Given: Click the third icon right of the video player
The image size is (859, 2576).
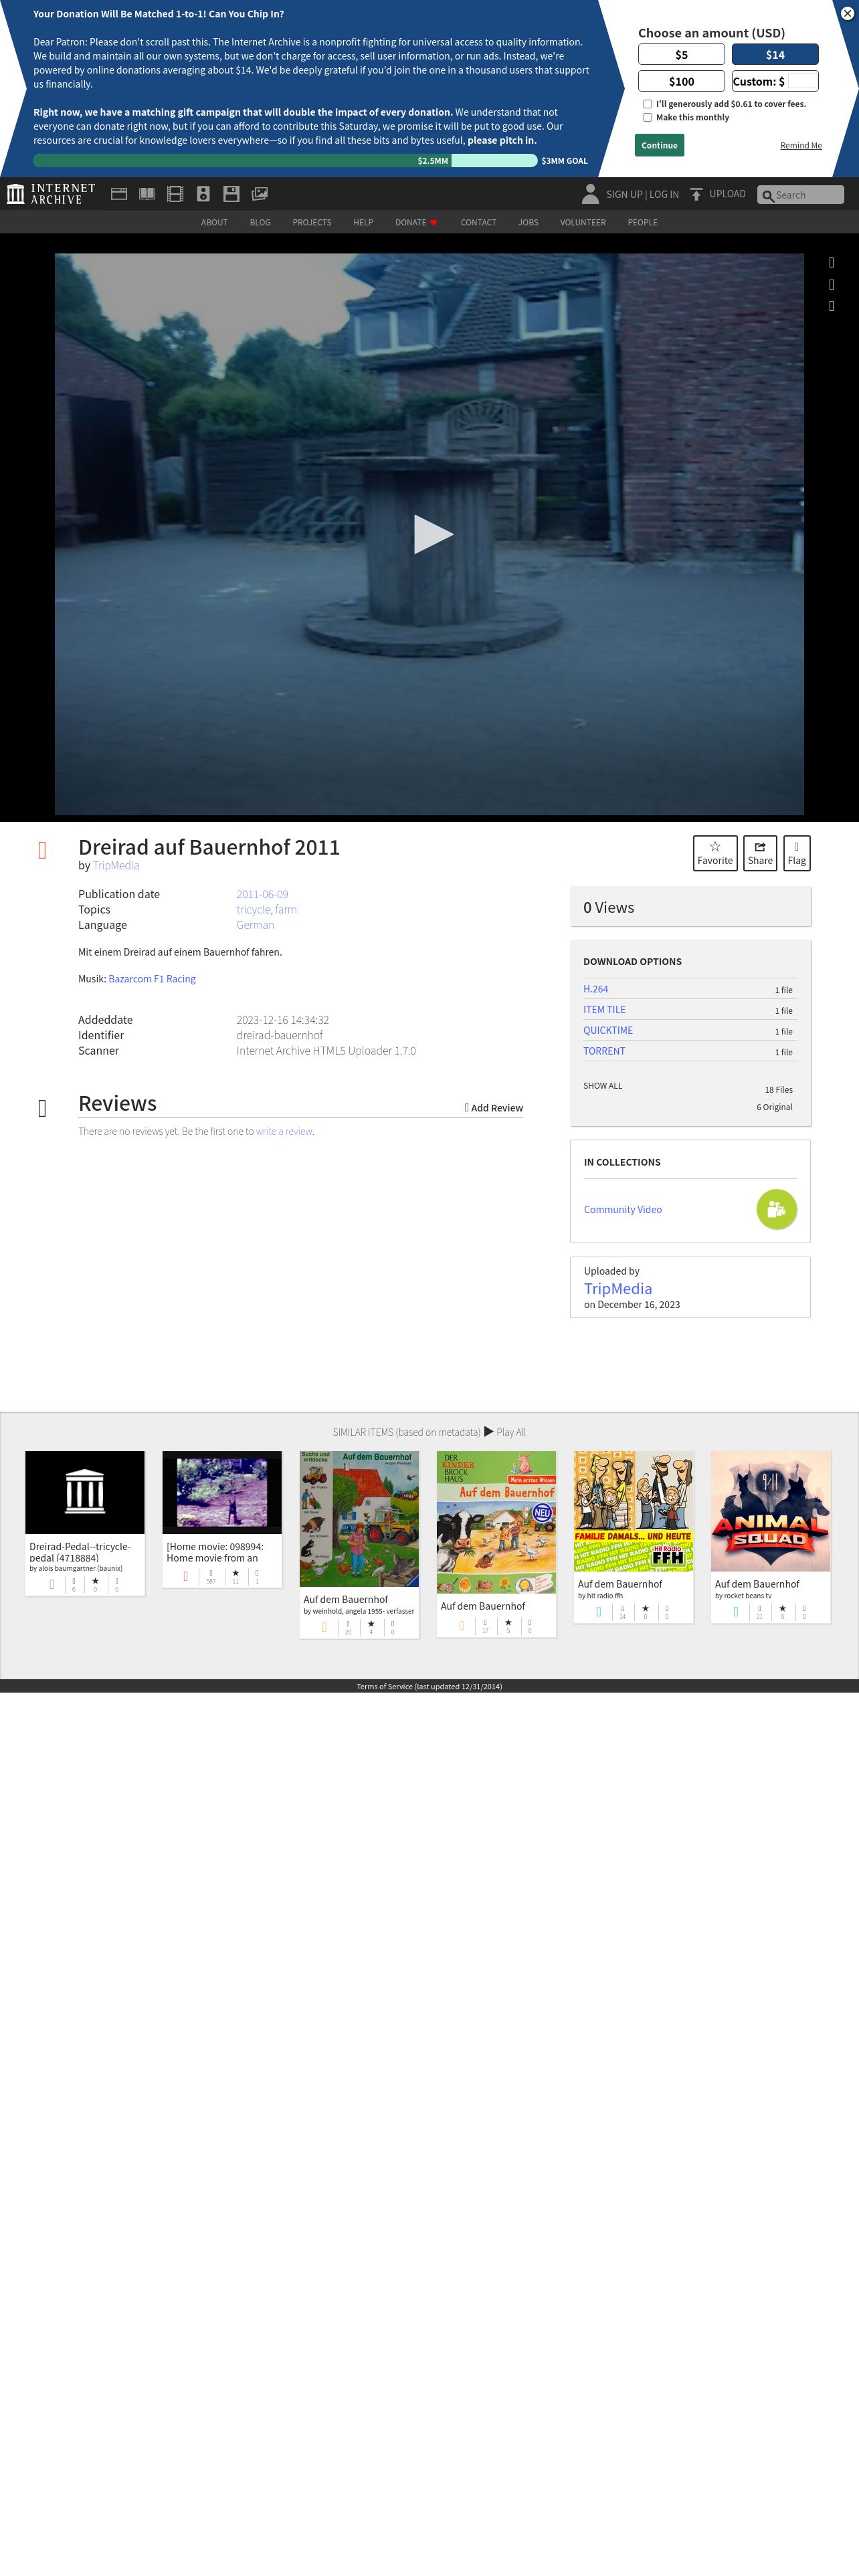Looking at the screenshot, I should 831,306.
